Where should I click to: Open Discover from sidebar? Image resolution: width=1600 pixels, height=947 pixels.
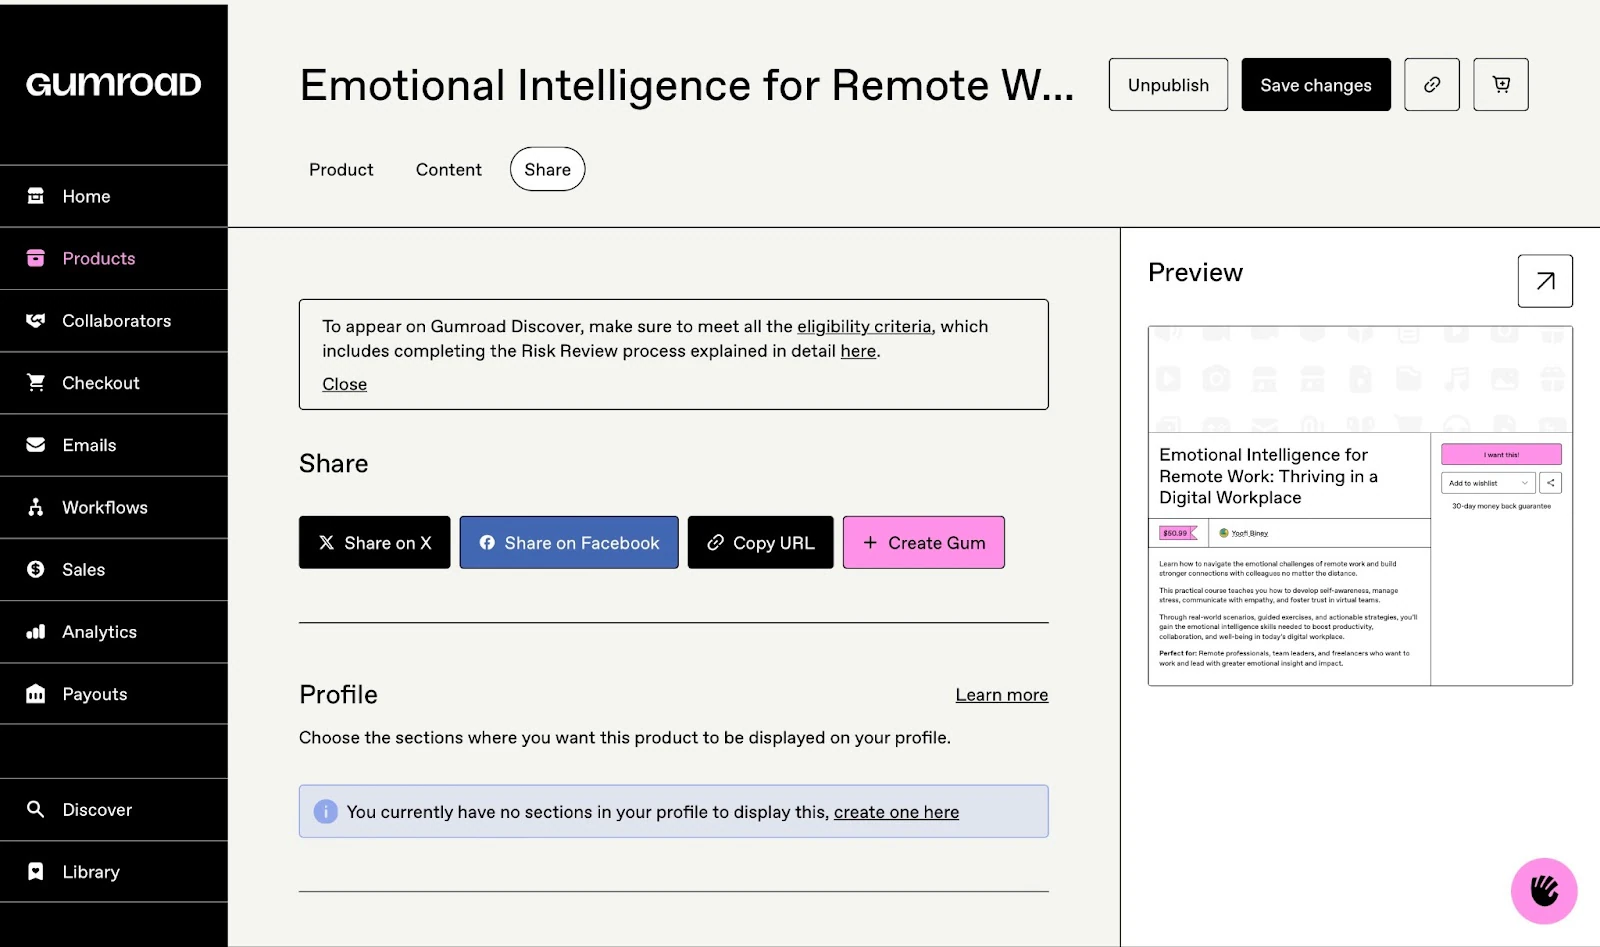(114, 809)
